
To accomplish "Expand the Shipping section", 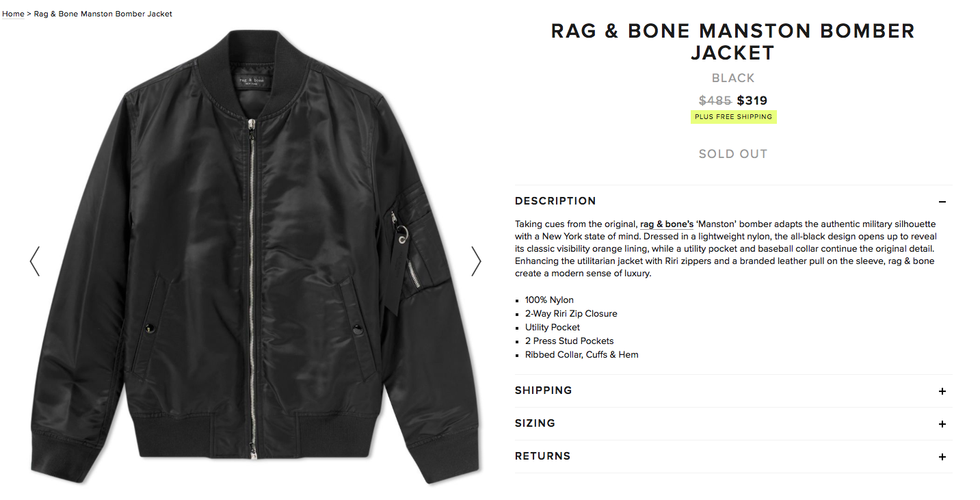I will coord(543,390).
